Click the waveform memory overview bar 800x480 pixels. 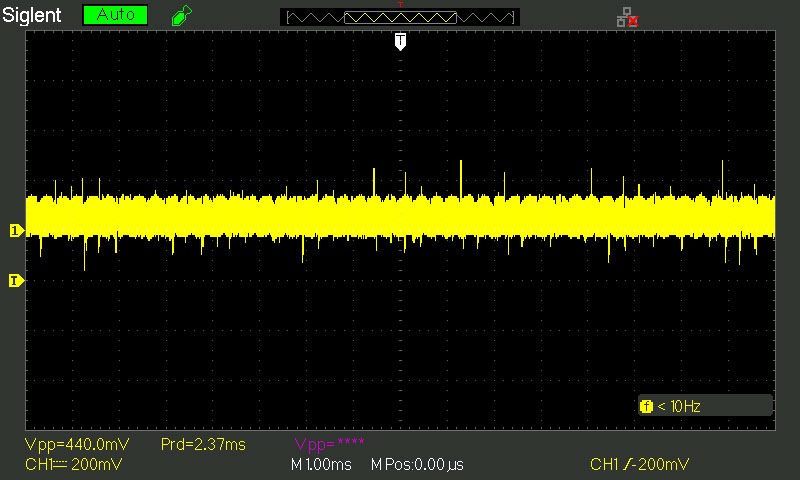[x=400, y=17]
